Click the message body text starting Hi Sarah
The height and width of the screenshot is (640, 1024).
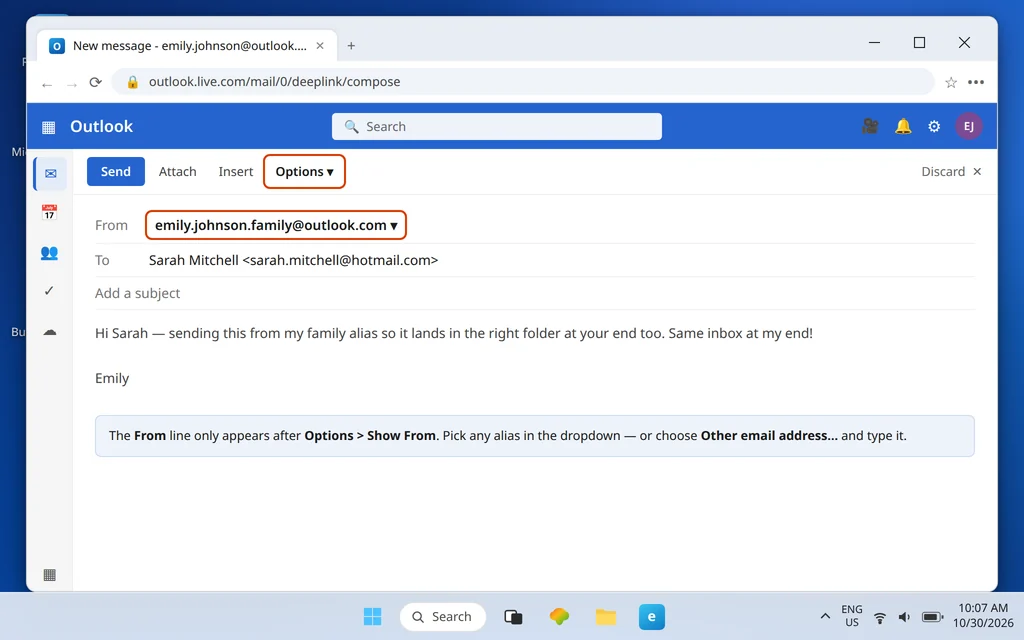(454, 334)
